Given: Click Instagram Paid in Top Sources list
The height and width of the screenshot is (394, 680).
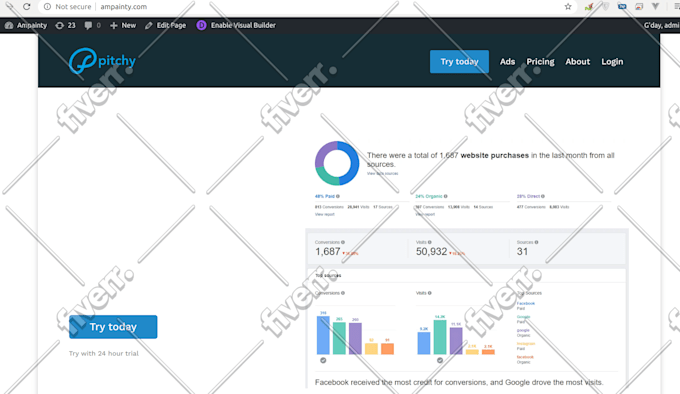Looking at the screenshot, I should tap(526, 346).
